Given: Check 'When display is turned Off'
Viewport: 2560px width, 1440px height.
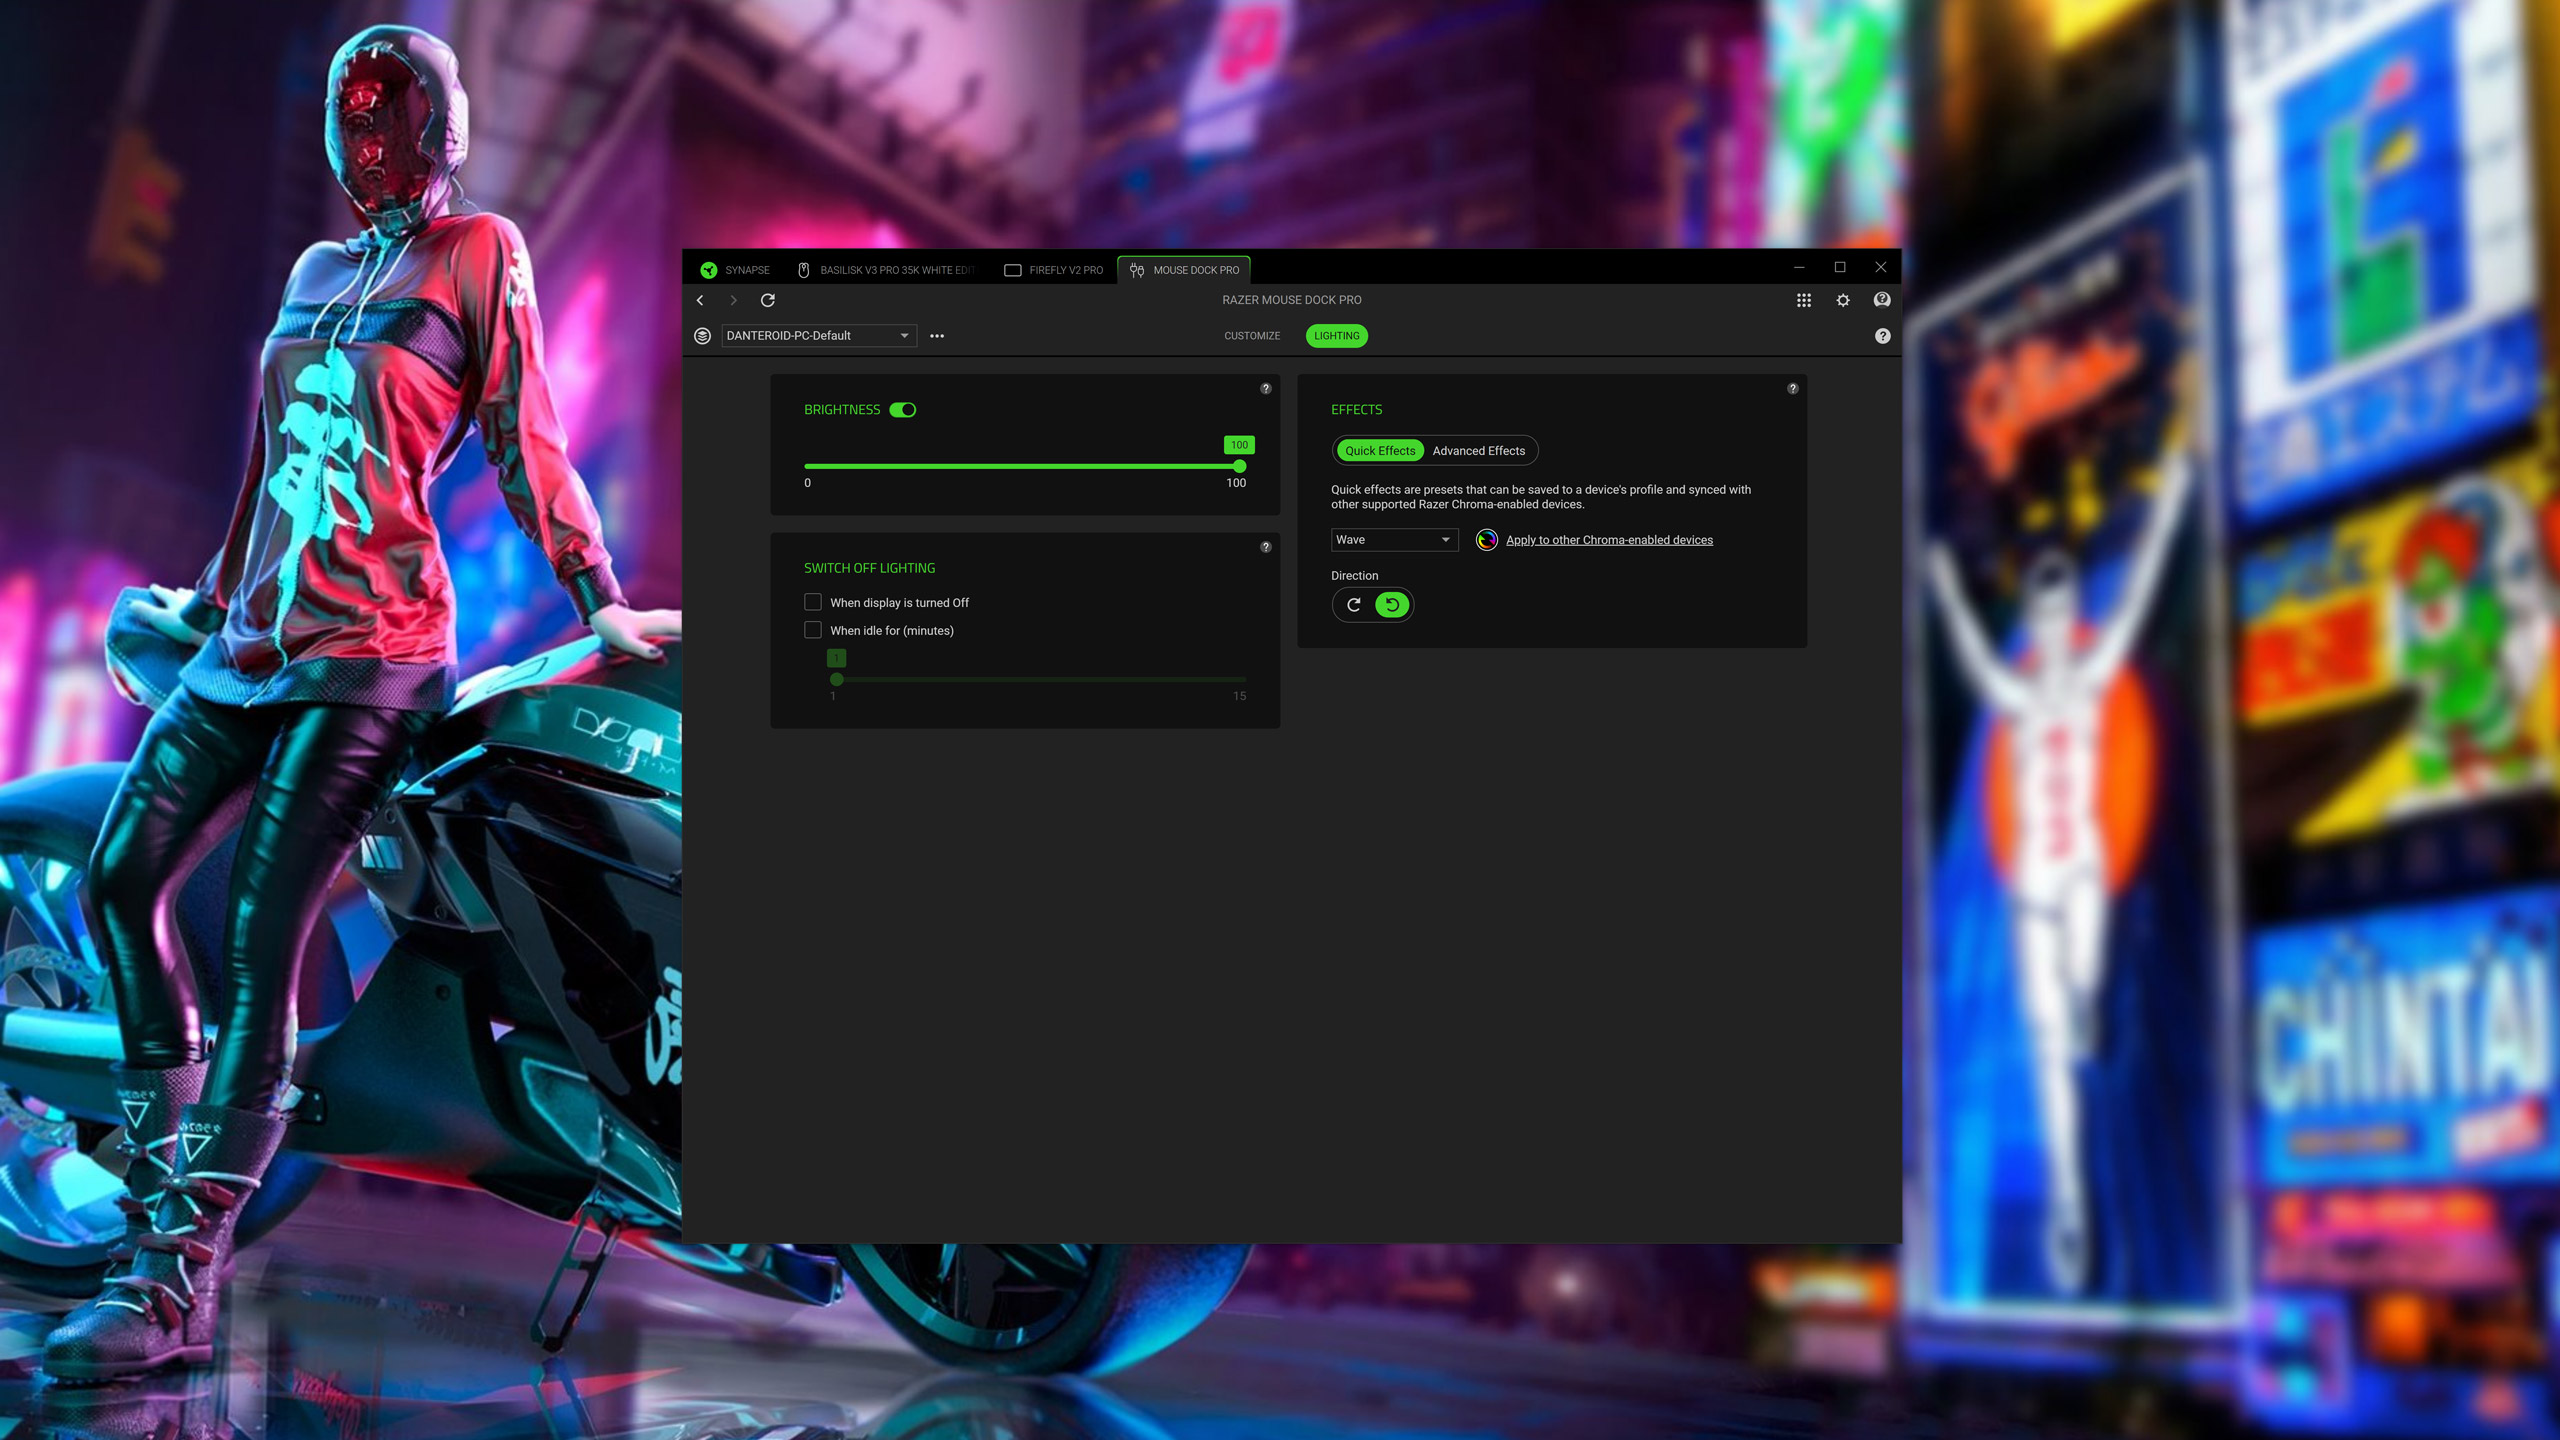Looking at the screenshot, I should click(813, 602).
